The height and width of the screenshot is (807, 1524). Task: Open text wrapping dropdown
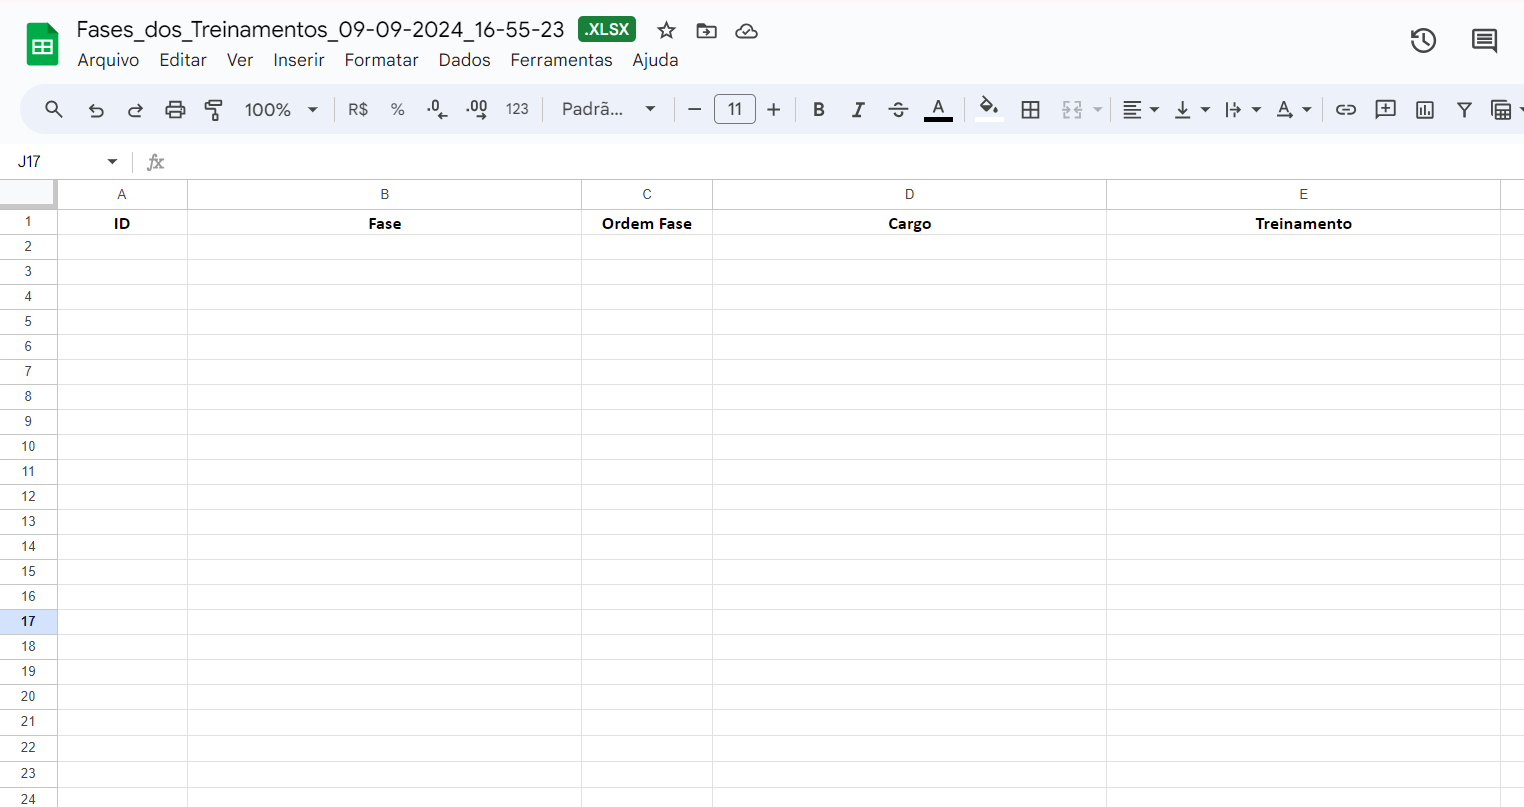tap(1242, 109)
